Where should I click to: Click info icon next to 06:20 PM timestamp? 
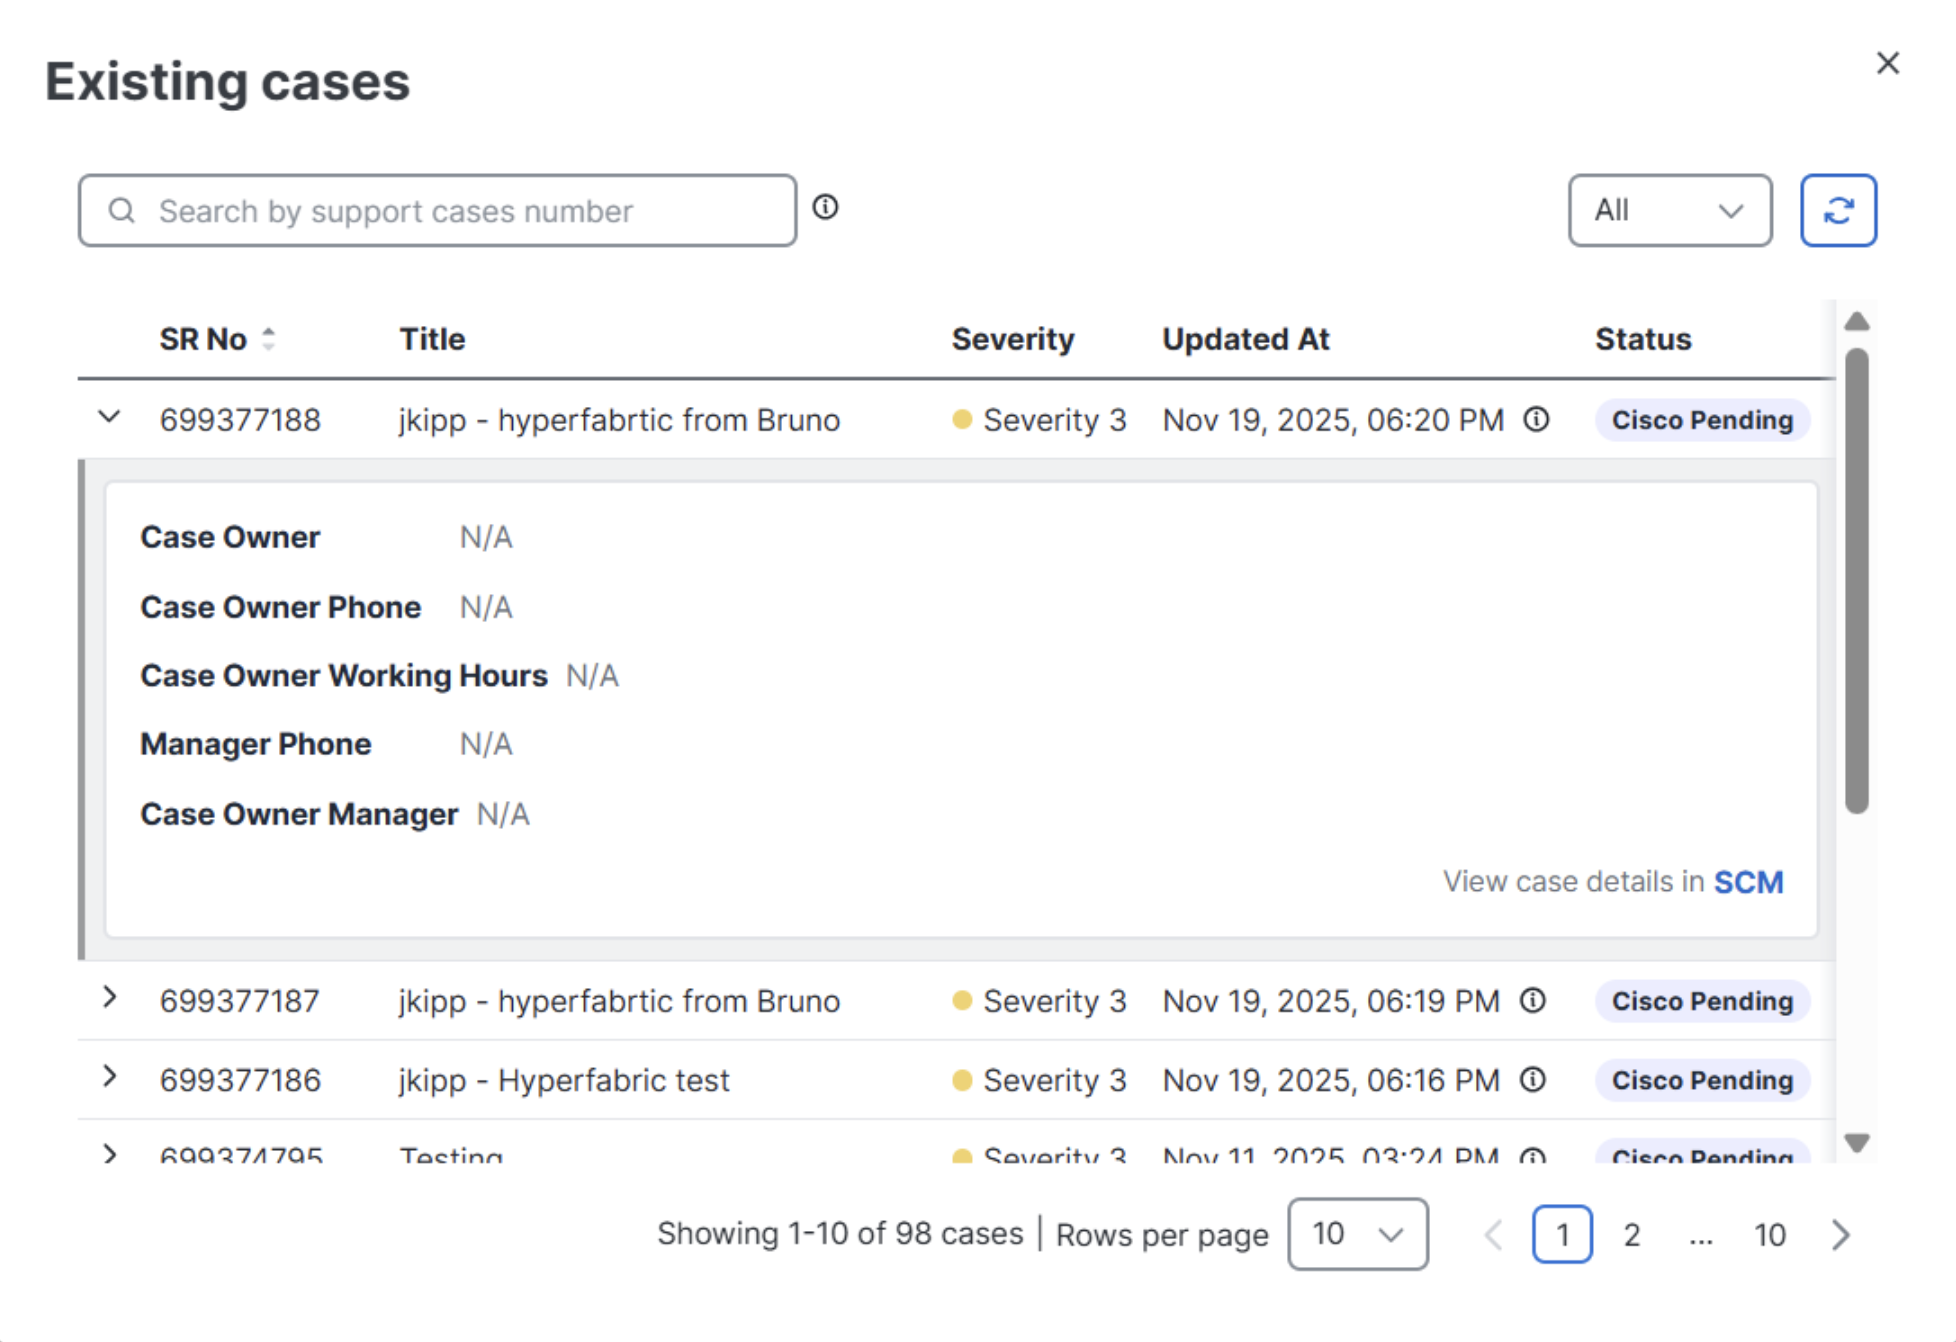click(x=1536, y=419)
